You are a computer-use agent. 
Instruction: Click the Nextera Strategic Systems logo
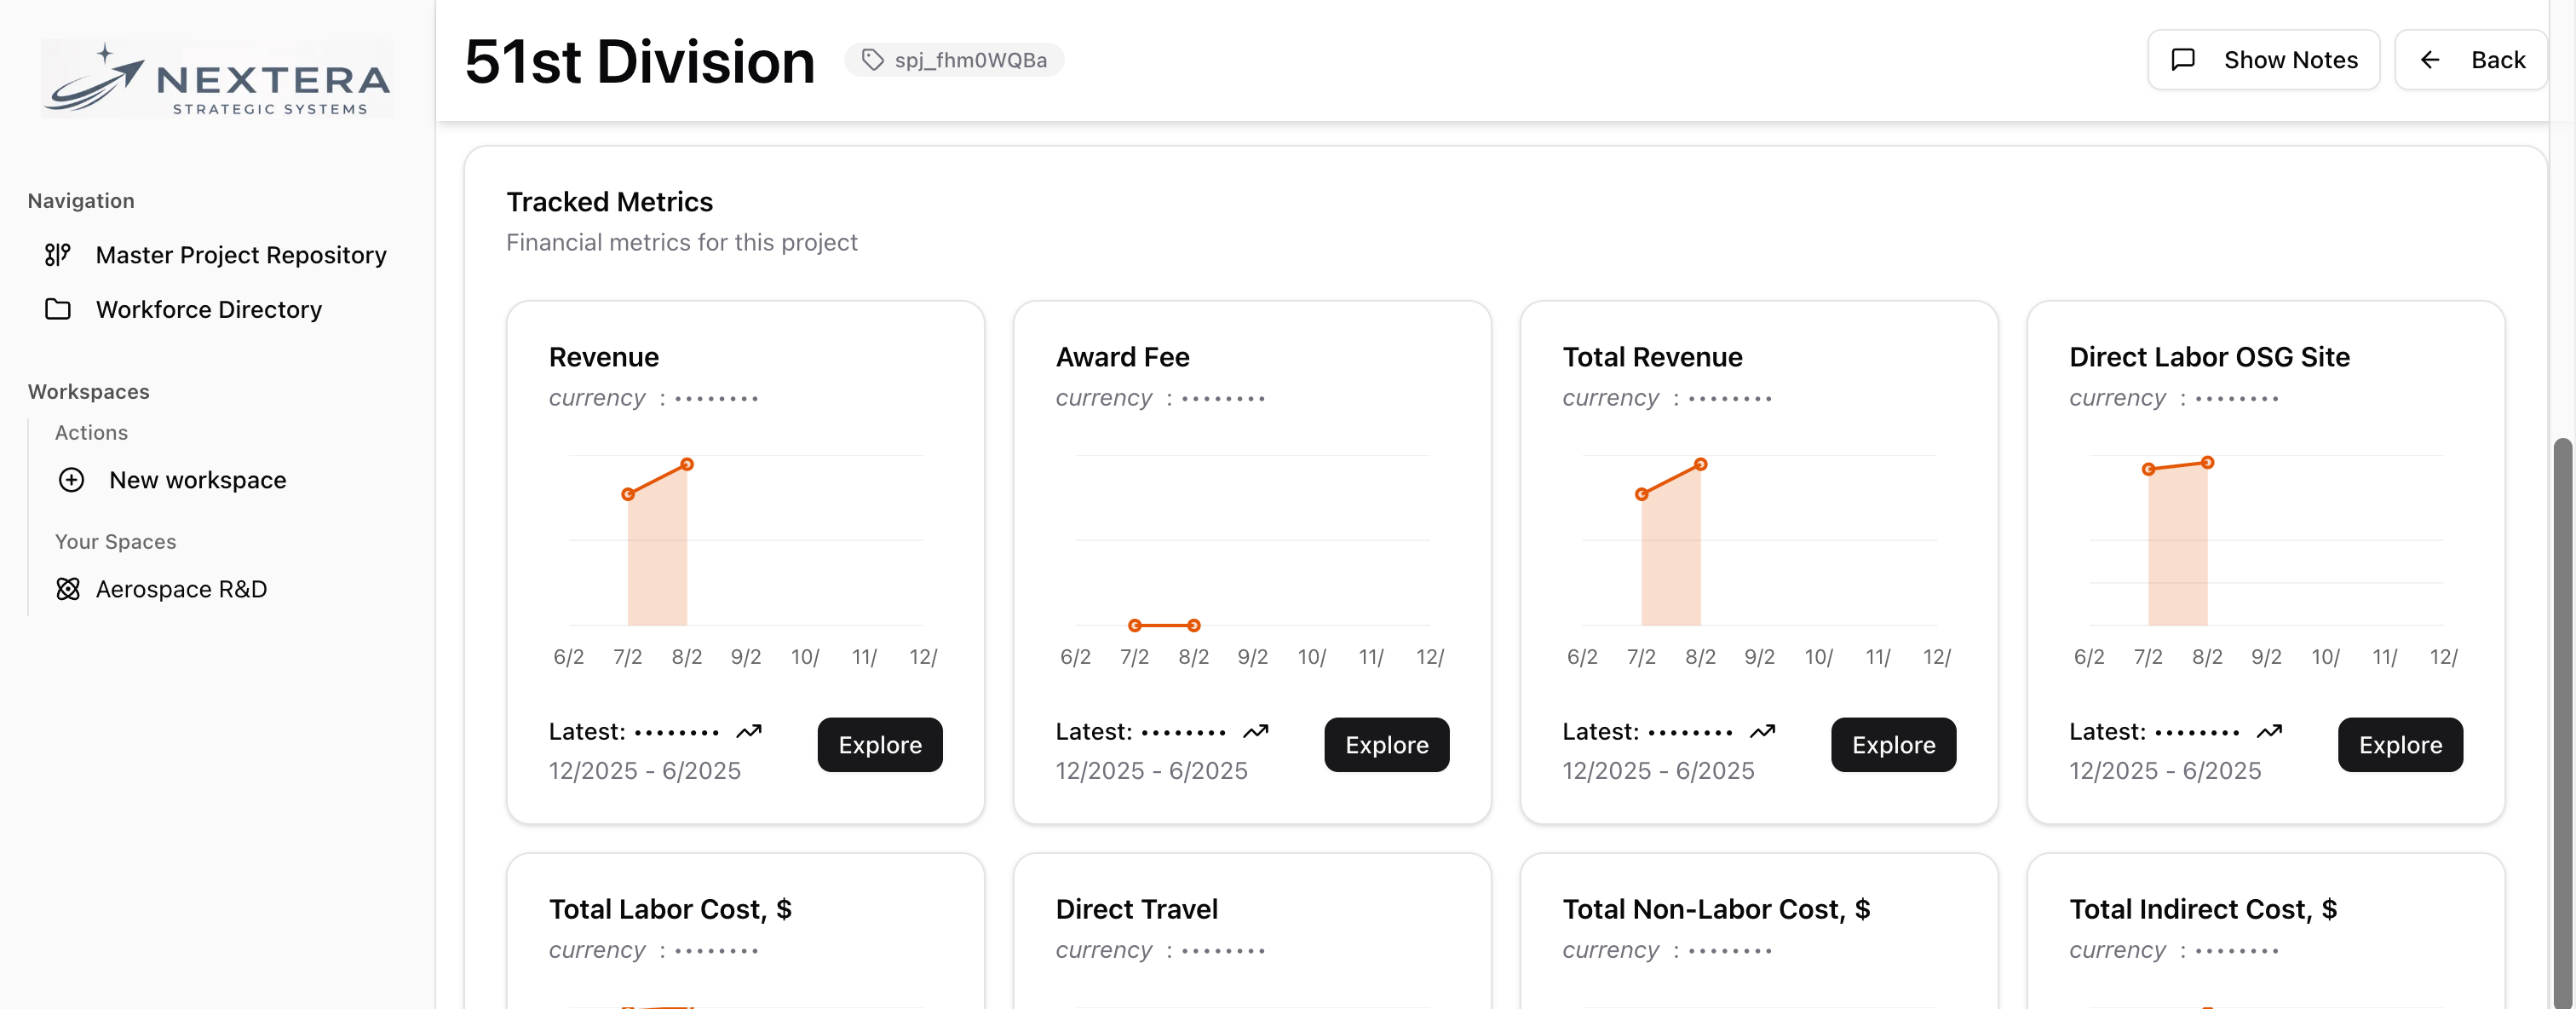point(217,78)
